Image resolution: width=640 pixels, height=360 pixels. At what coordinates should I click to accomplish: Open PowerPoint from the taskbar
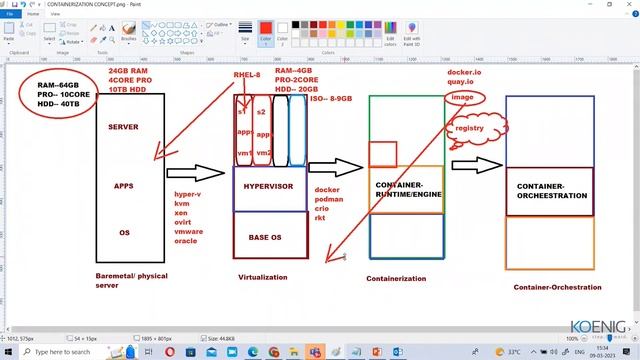click(377, 351)
